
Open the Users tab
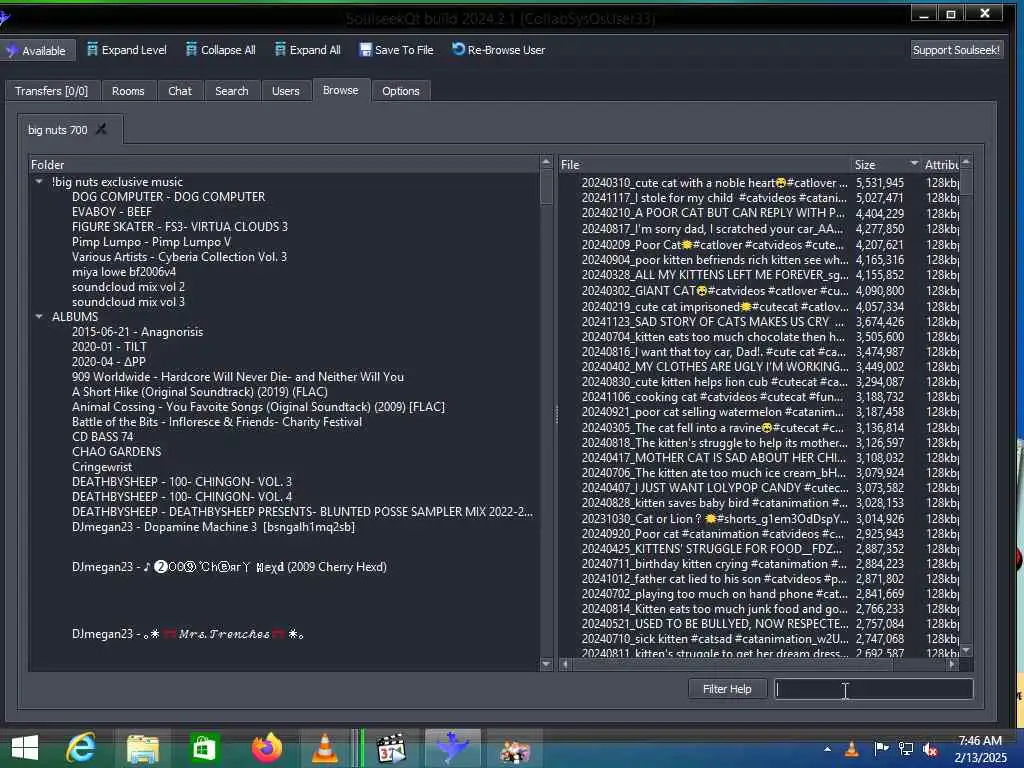point(285,91)
